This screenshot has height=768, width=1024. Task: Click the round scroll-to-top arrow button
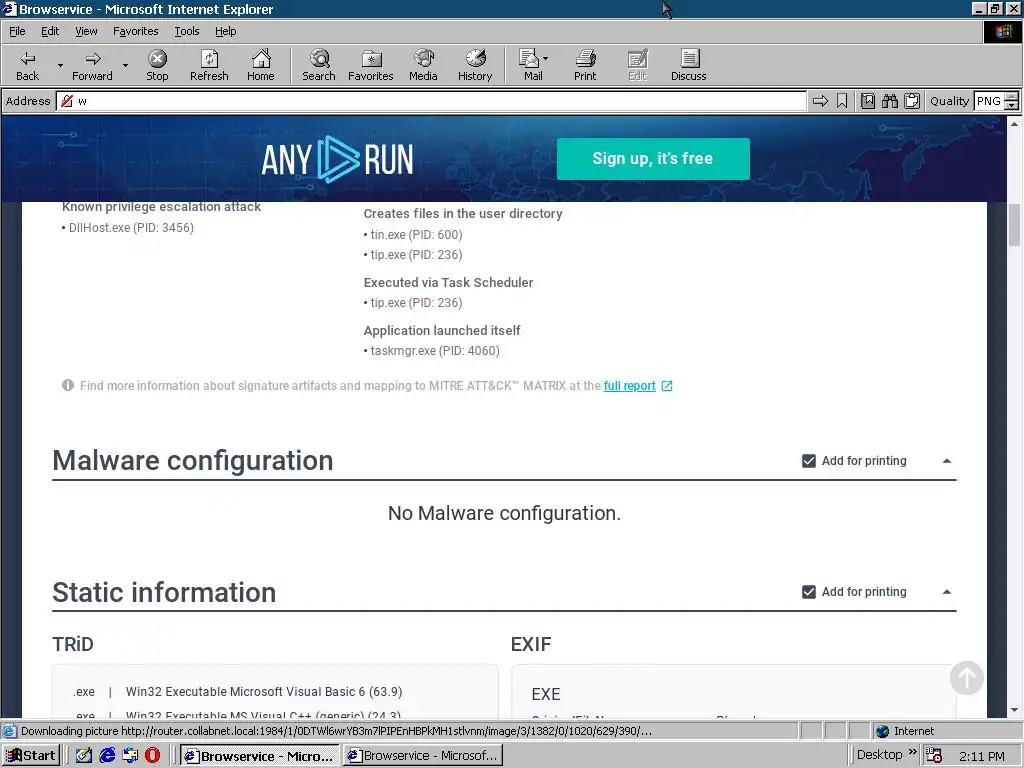pos(967,677)
